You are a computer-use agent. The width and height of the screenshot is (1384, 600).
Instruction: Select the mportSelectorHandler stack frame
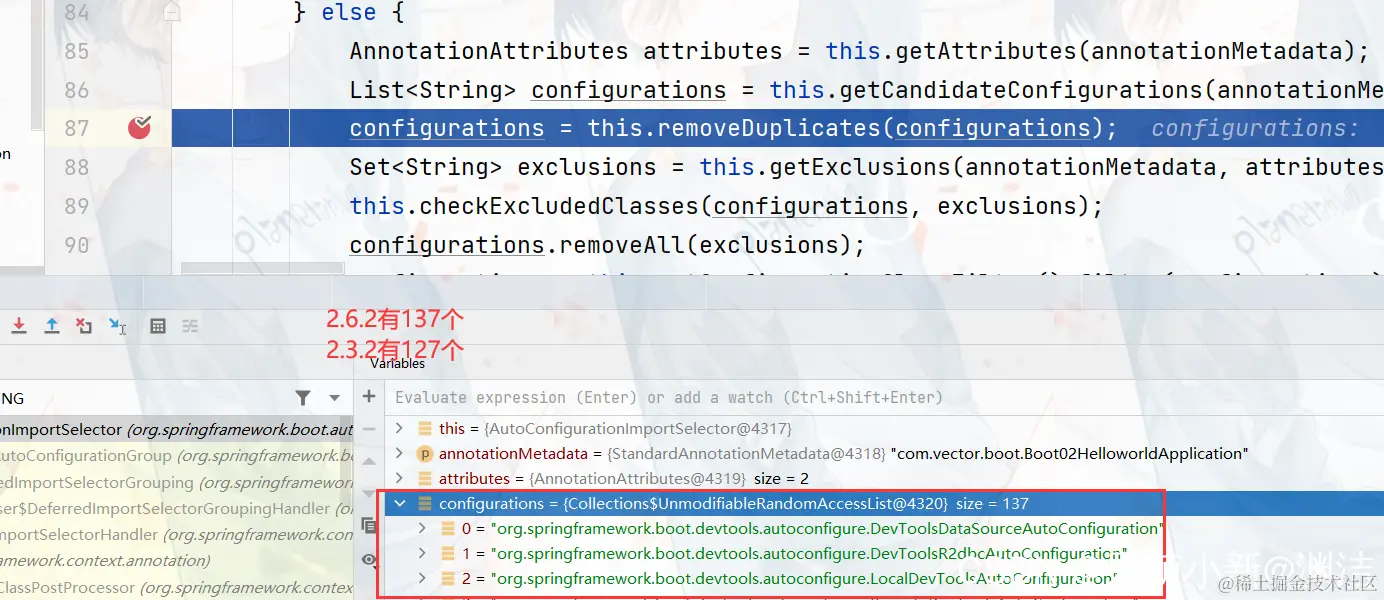click(x=177, y=534)
